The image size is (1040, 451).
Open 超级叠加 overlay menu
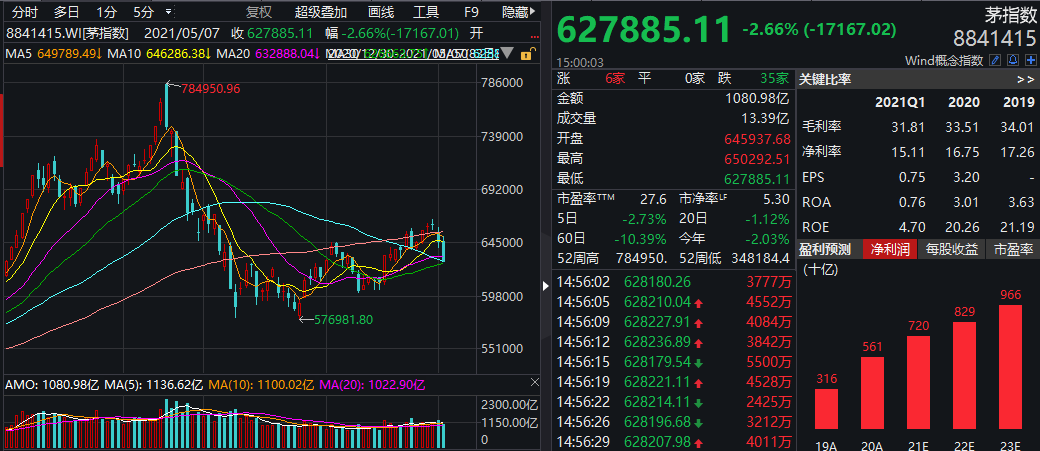(321, 12)
